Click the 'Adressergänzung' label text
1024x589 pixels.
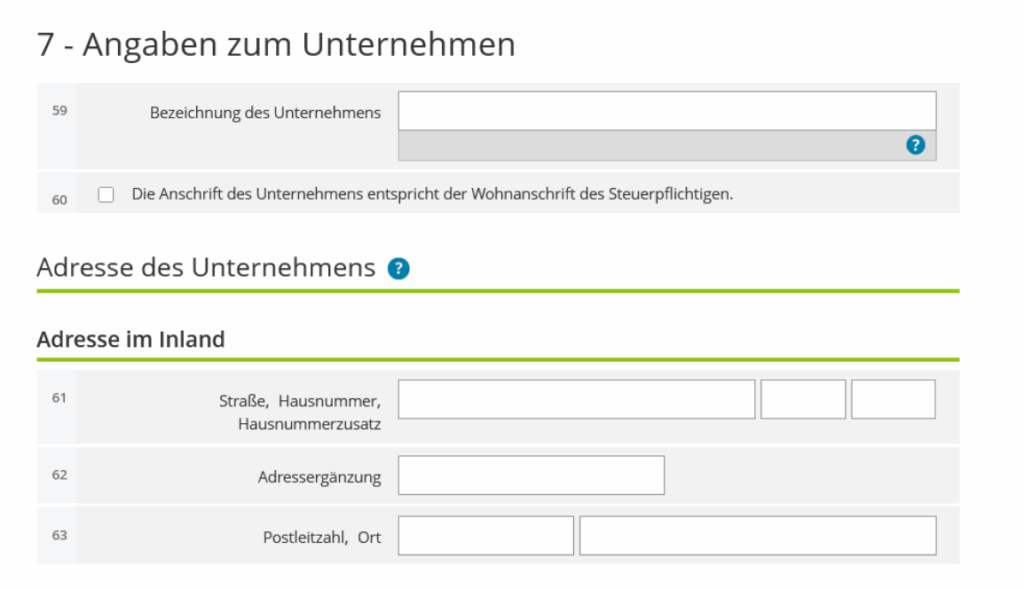(319, 477)
